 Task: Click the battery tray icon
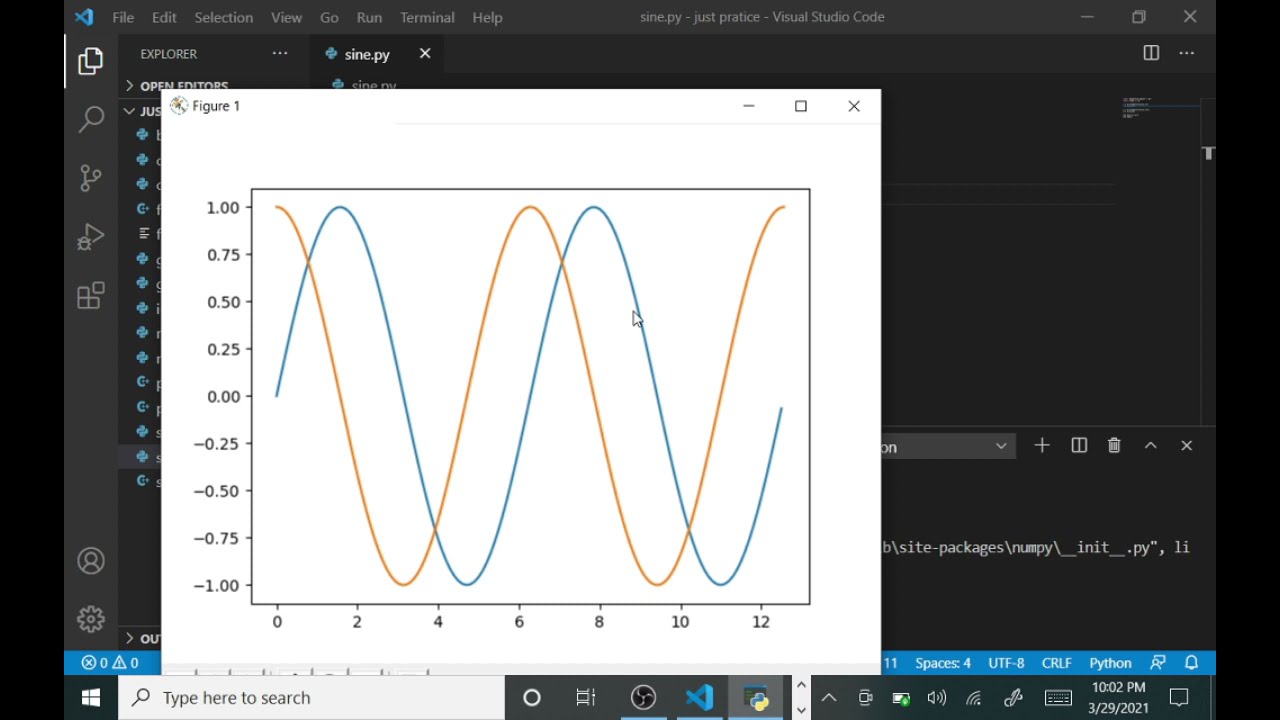(901, 698)
